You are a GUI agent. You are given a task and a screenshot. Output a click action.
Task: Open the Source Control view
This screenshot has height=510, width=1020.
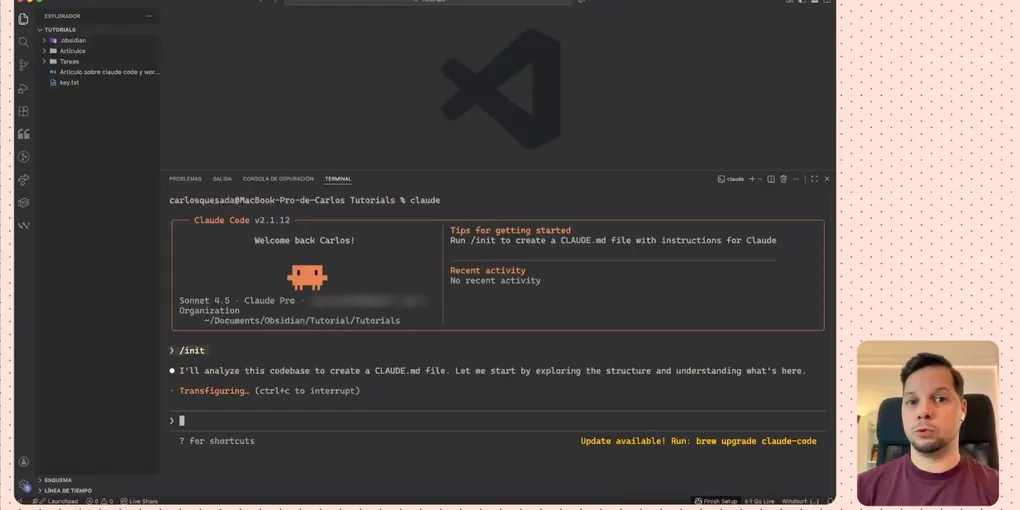23,65
